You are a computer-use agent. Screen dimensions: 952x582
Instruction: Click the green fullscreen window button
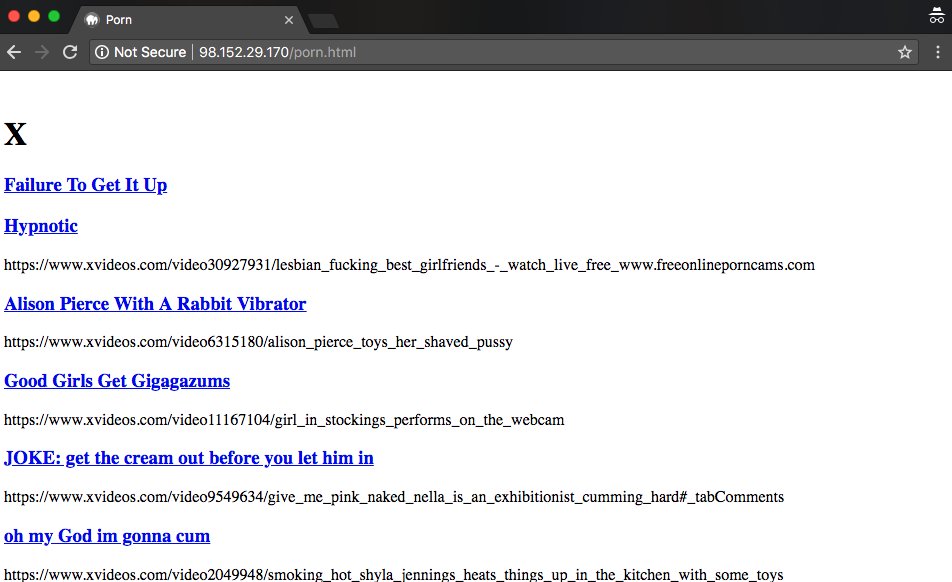point(54,16)
